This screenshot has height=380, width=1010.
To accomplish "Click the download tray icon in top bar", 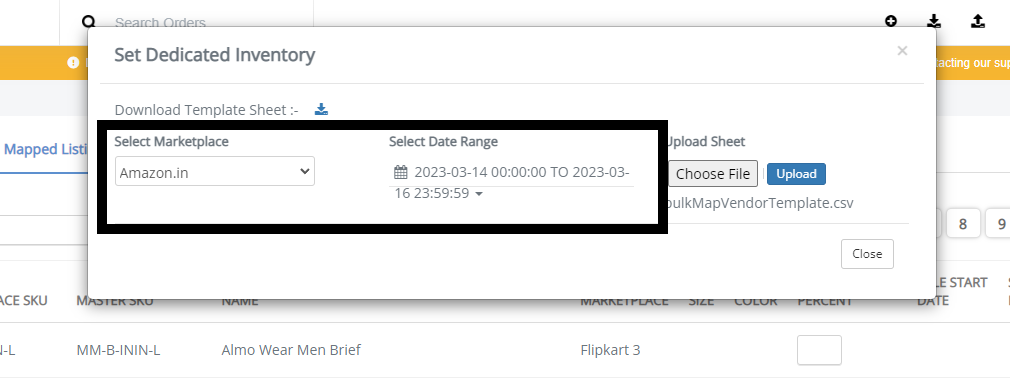I will click(934, 21).
